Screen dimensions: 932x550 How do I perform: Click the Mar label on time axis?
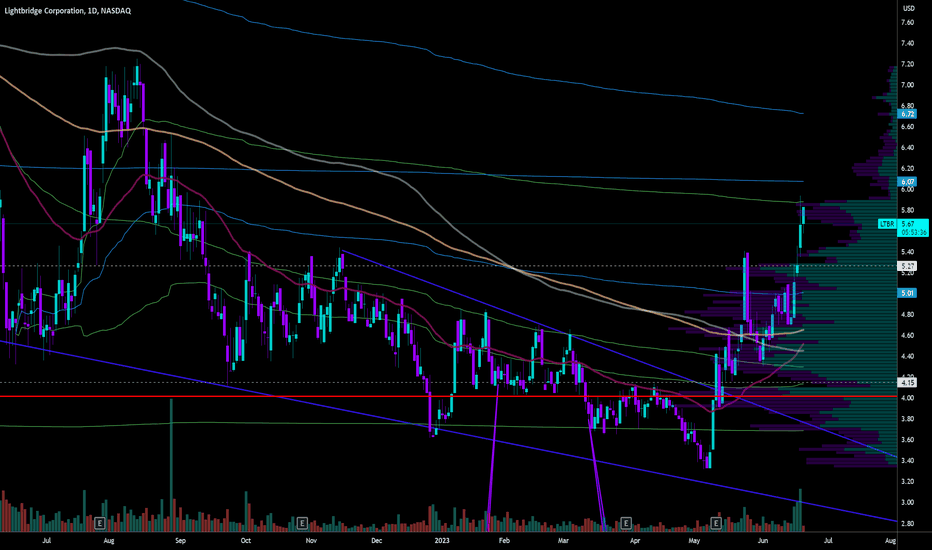pyautogui.click(x=563, y=540)
